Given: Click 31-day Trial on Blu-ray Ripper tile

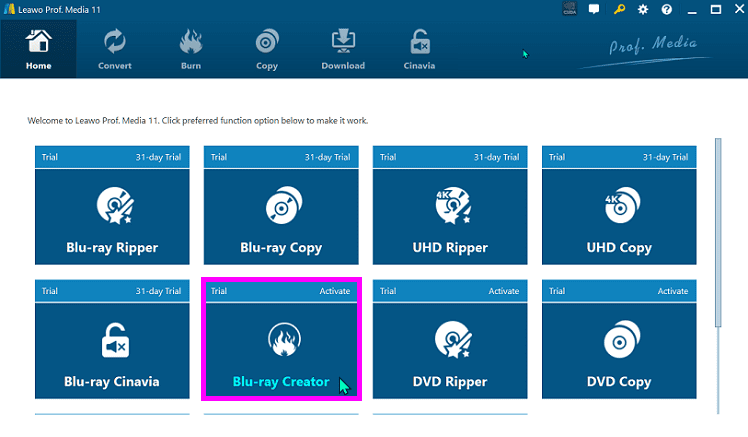Looking at the screenshot, I should point(158,157).
